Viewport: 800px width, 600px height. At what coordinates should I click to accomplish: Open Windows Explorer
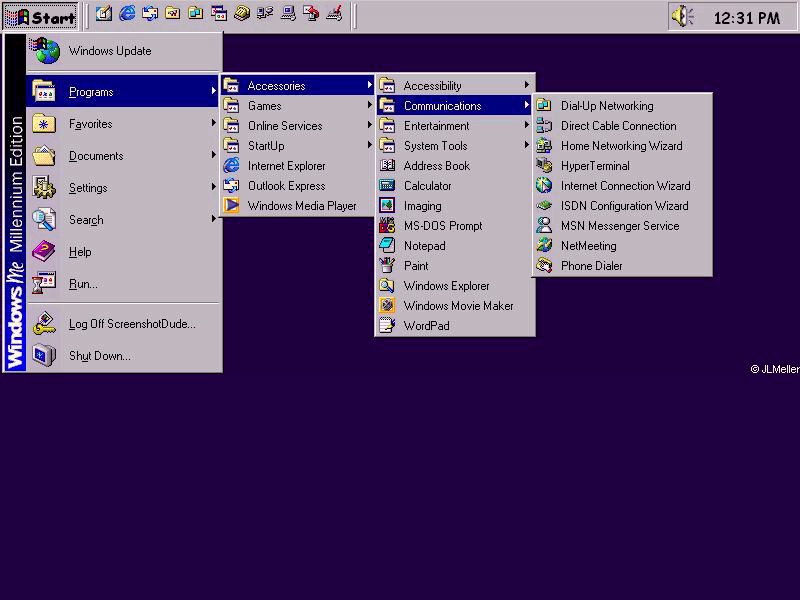(456, 286)
